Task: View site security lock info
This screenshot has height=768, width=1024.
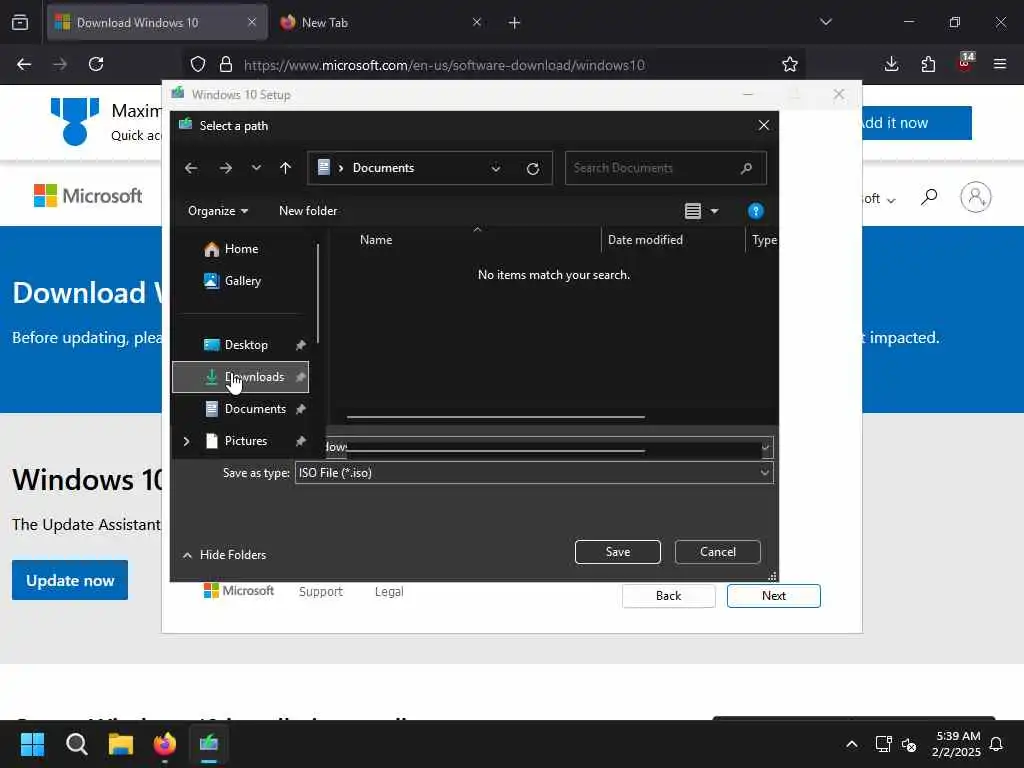Action: [226, 64]
